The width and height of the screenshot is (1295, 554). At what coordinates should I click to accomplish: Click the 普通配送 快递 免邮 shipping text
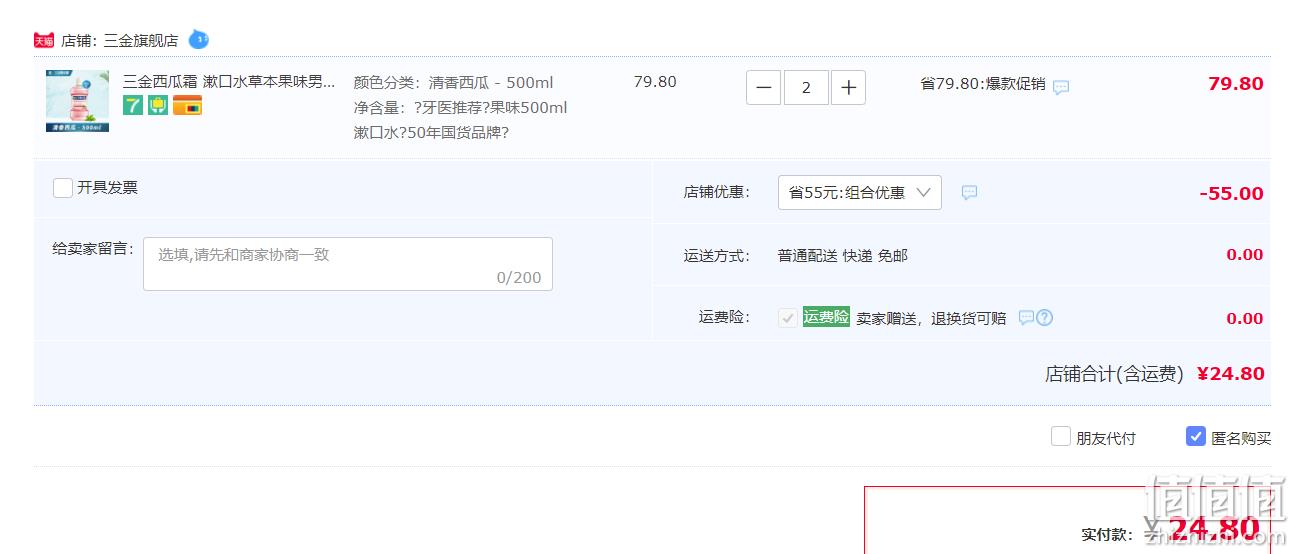[x=843, y=255]
